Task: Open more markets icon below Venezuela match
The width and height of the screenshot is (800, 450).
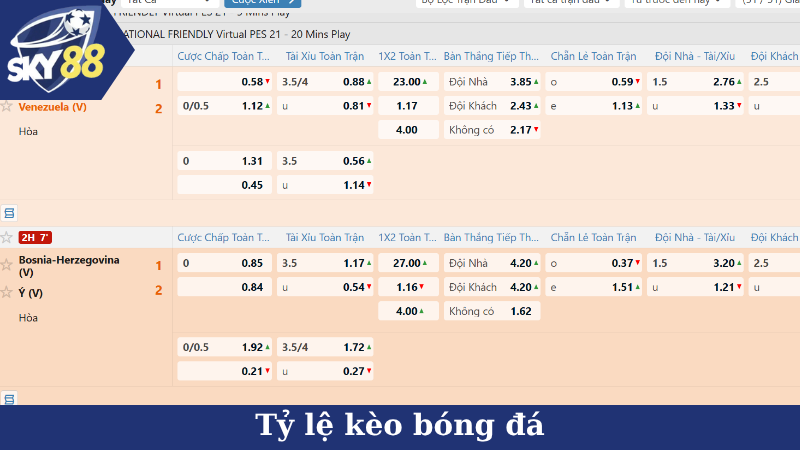Action: (x=9, y=213)
